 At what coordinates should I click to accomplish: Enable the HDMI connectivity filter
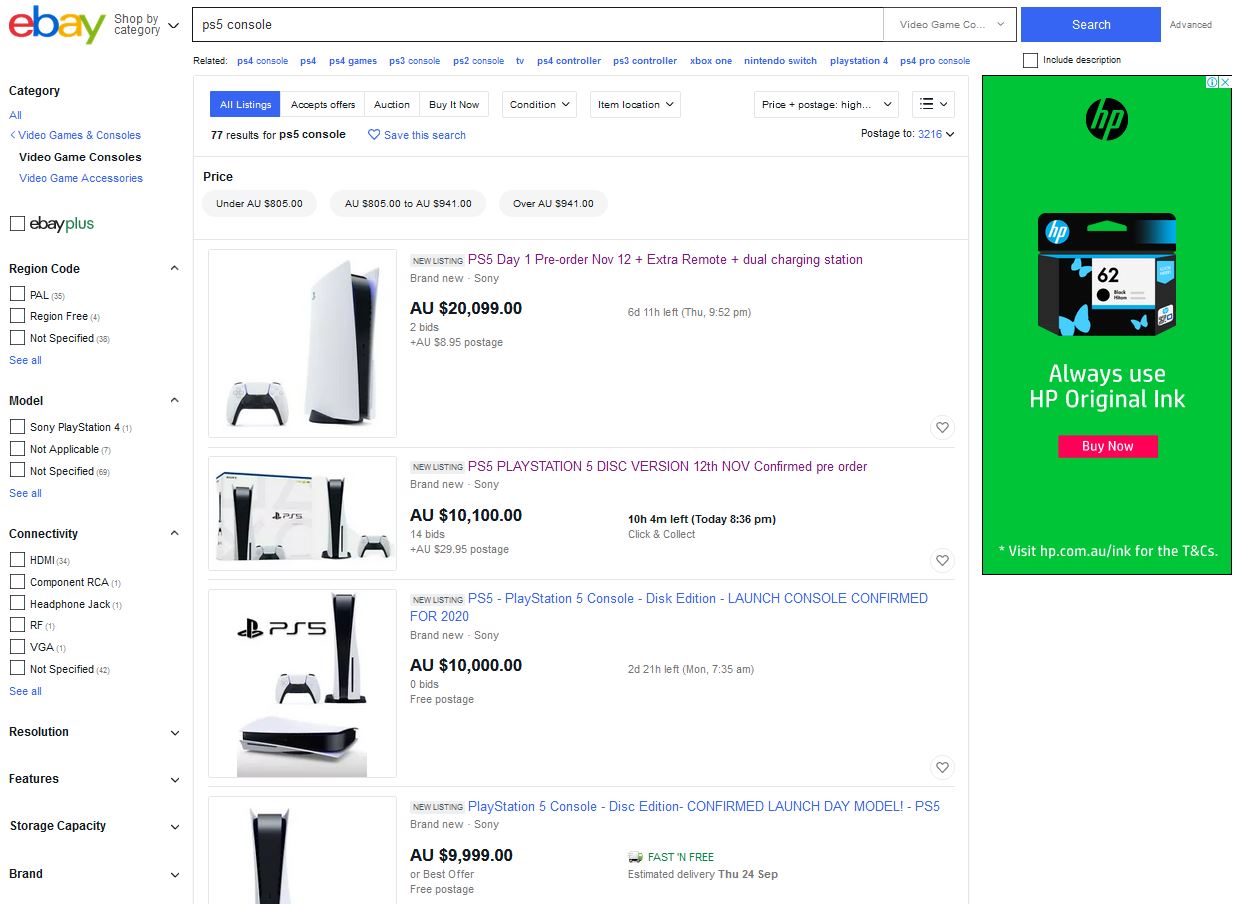pos(17,559)
